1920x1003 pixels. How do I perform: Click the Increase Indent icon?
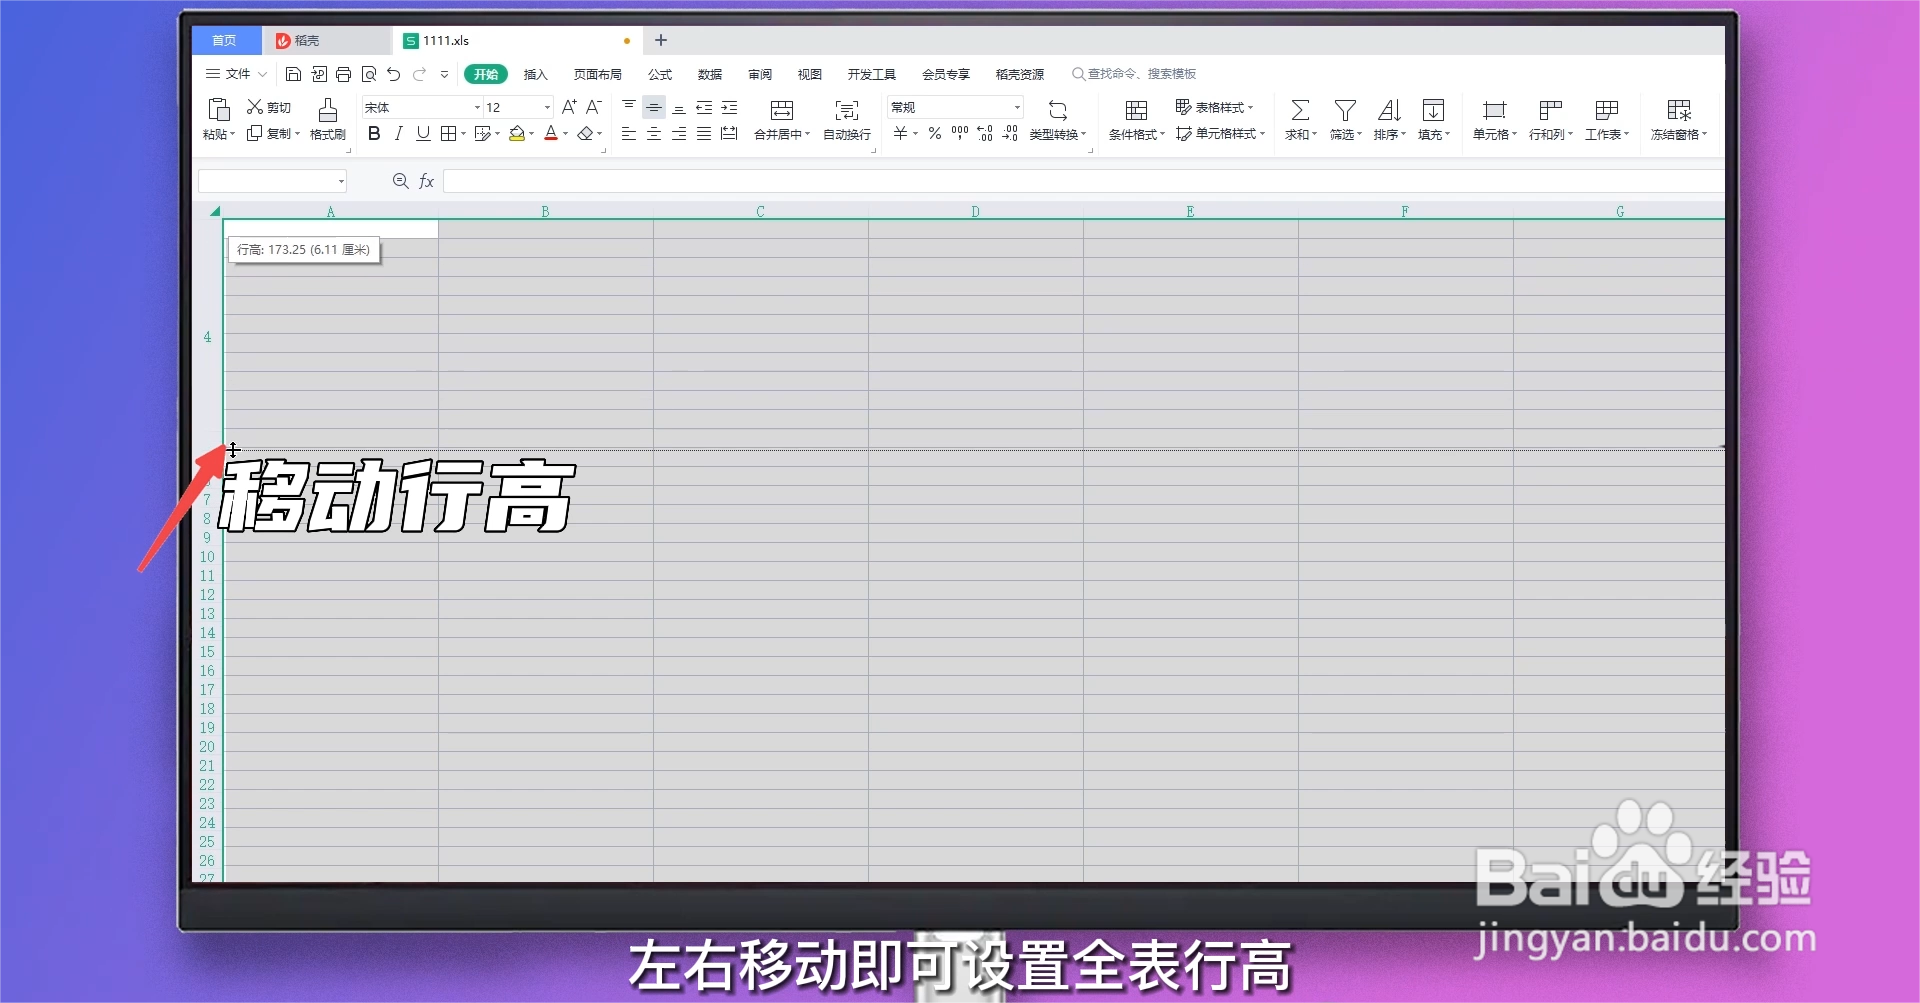point(729,107)
